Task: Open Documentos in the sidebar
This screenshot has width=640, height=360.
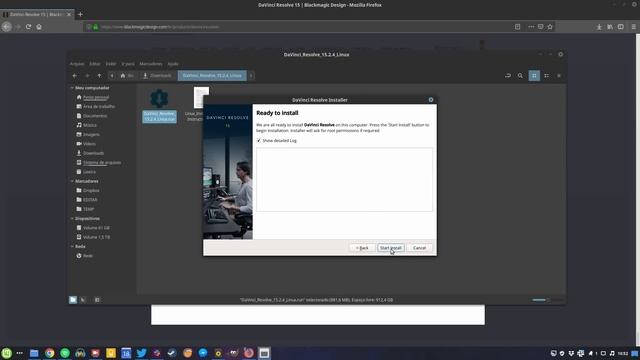Action: [95, 116]
